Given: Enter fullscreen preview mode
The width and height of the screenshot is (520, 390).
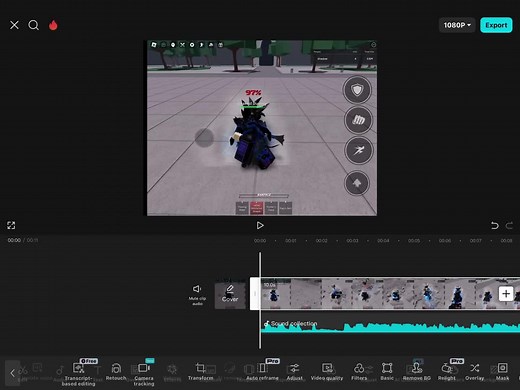Looking at the screenshot, I should [11, 225].
